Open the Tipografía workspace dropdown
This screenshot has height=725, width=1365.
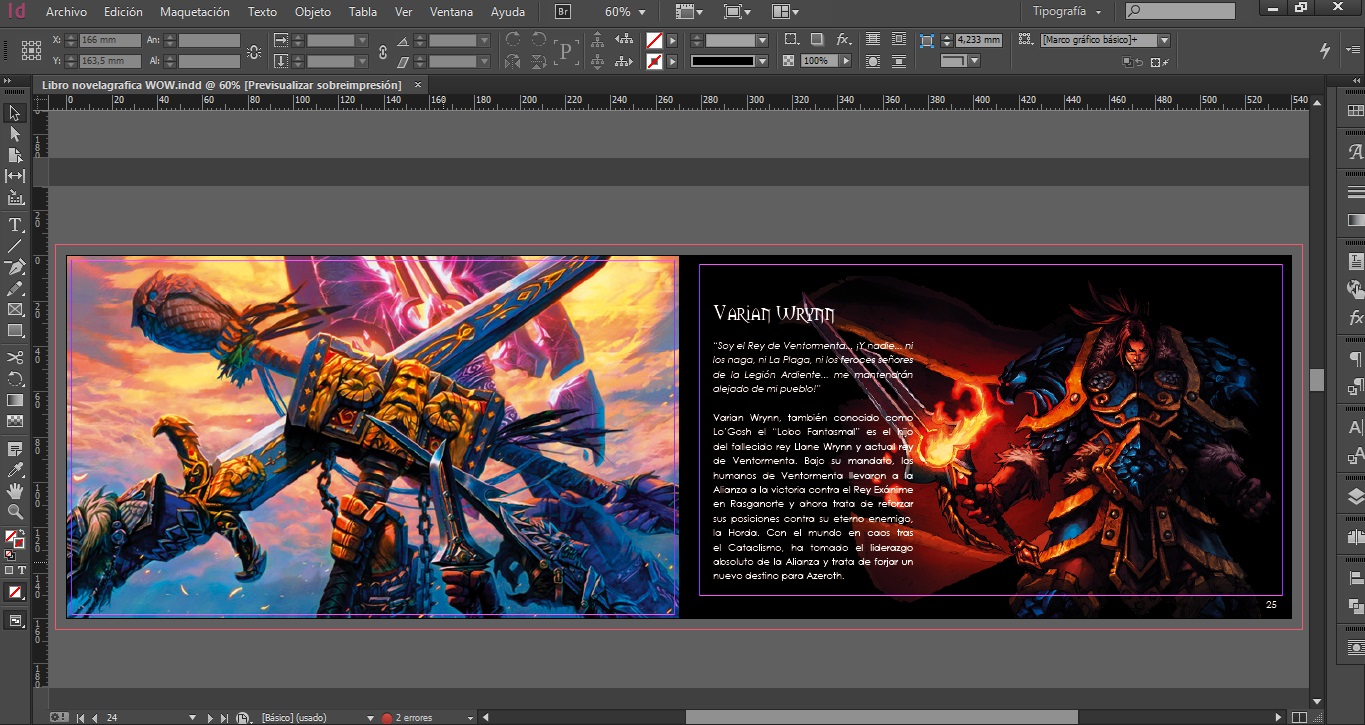click(x=1067, y=12)
